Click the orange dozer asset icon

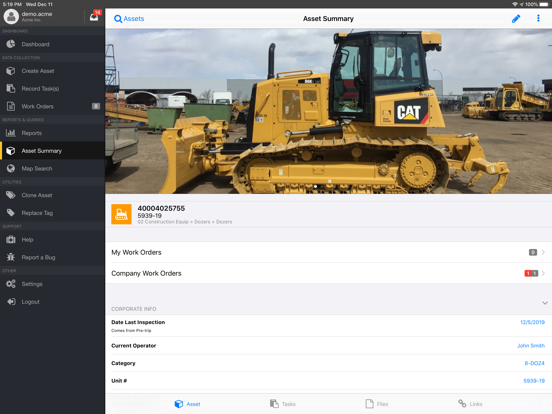[x=121, y=214]
